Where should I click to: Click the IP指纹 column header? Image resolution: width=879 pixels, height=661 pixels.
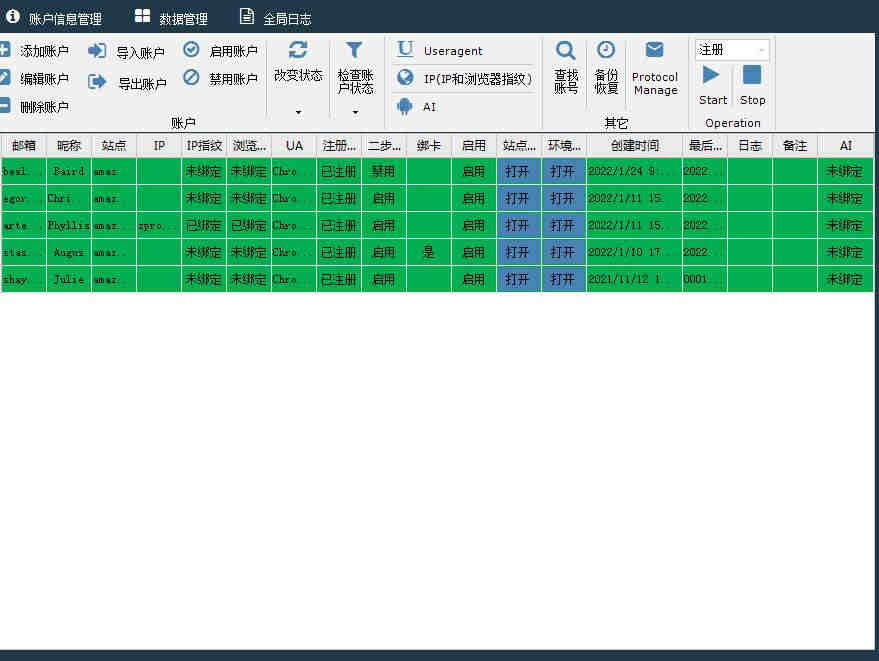click(x=204, y=146)
